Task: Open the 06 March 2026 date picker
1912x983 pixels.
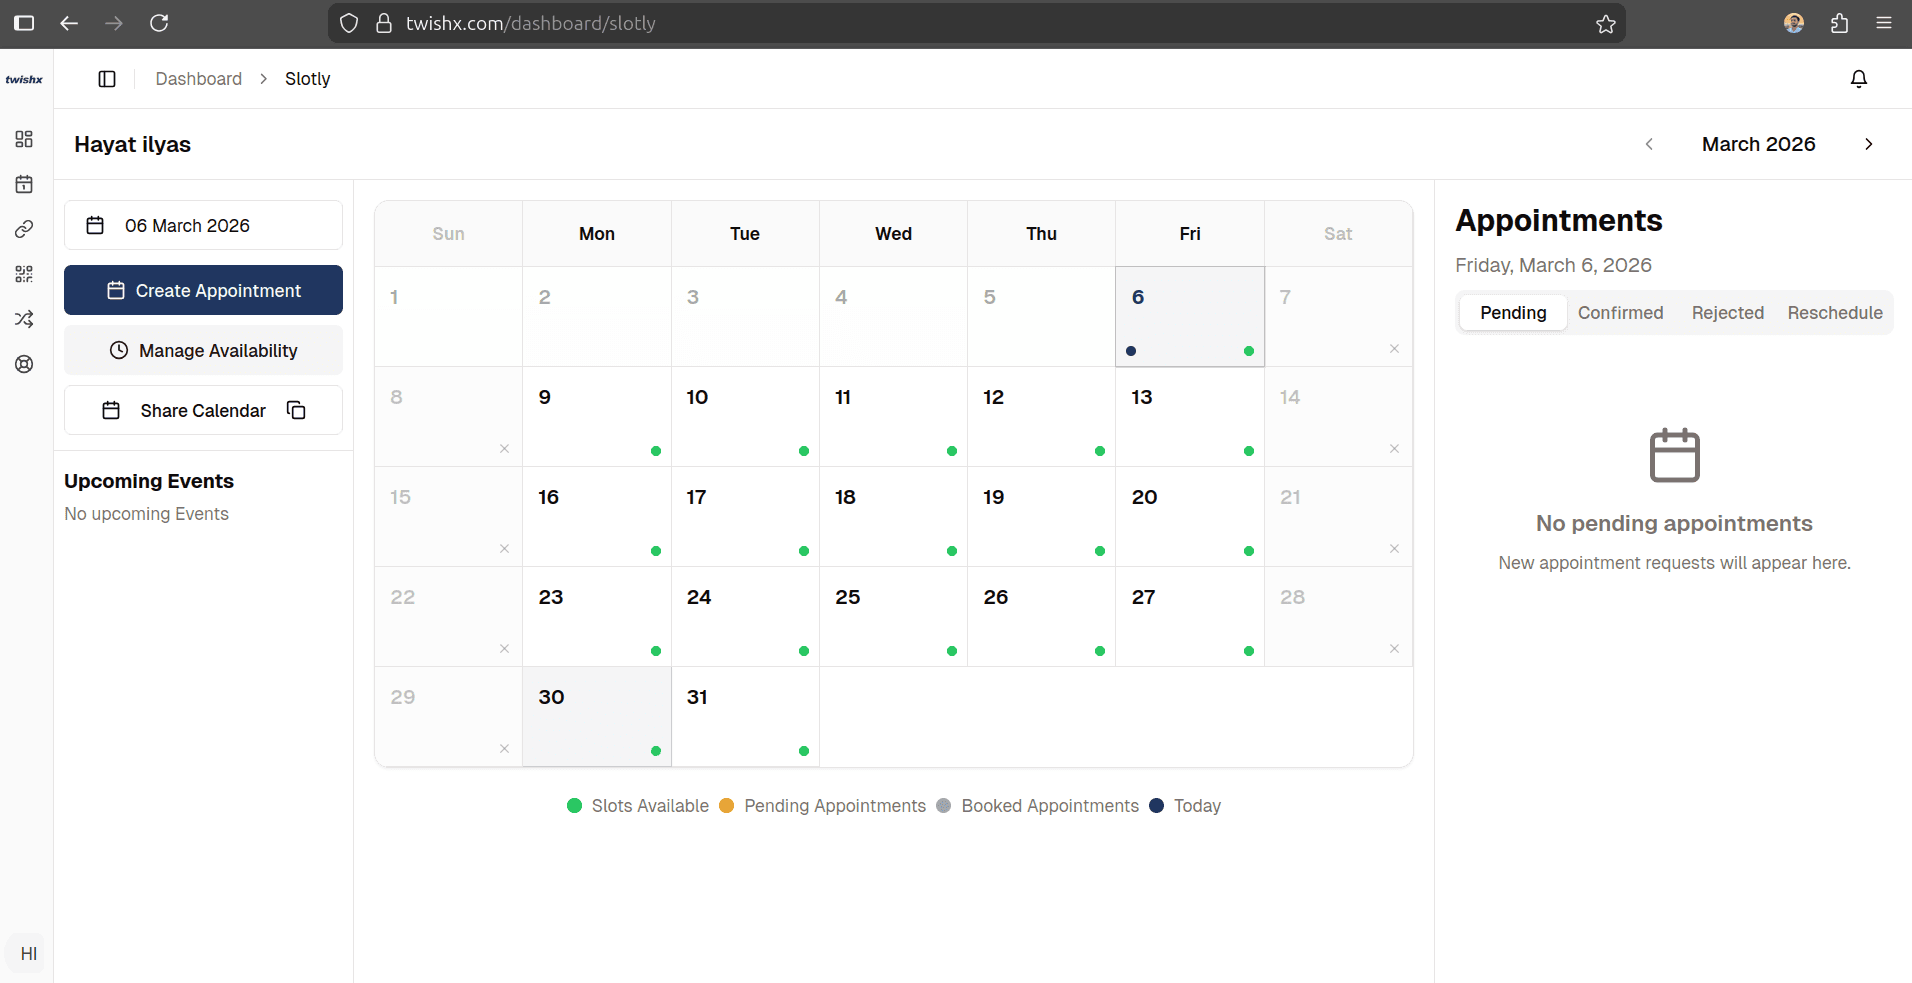Action: [x=203, y=225]
